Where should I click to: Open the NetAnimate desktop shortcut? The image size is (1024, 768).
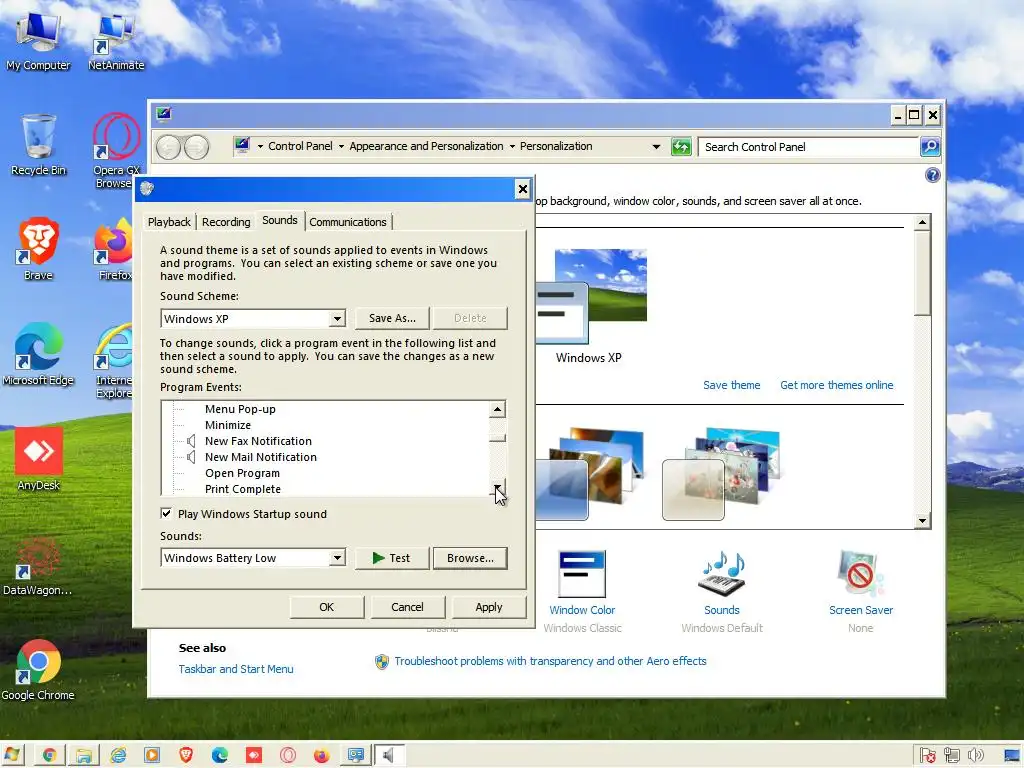[116, 42]
